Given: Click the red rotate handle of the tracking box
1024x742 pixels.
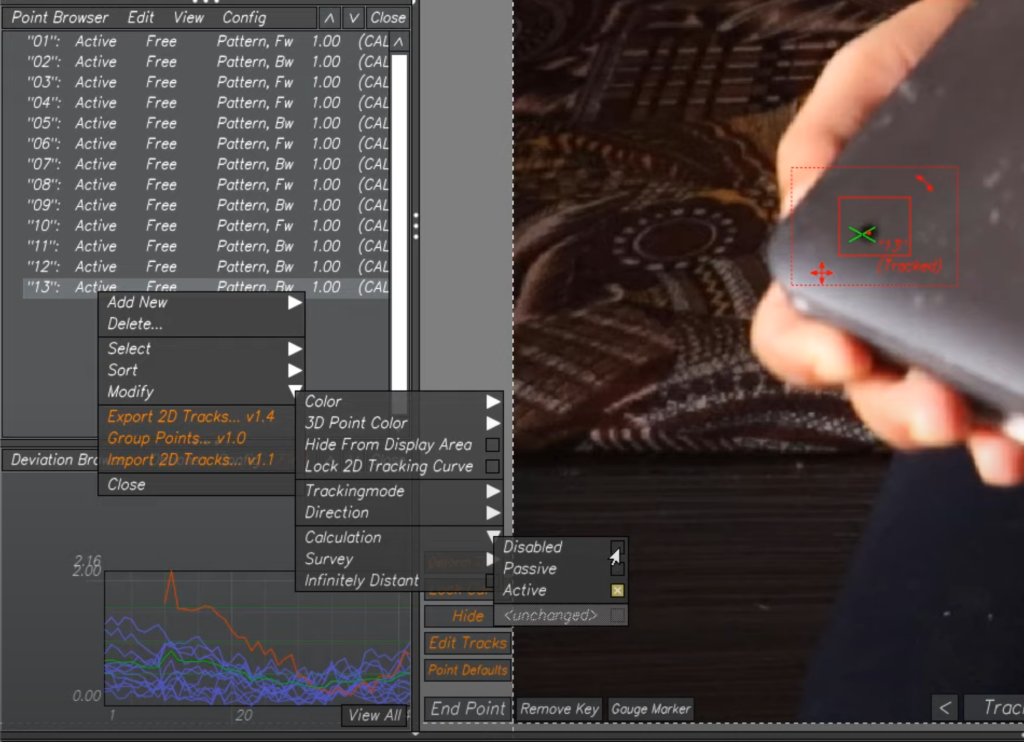Looking at the screenshot, I should click(924, 183).
